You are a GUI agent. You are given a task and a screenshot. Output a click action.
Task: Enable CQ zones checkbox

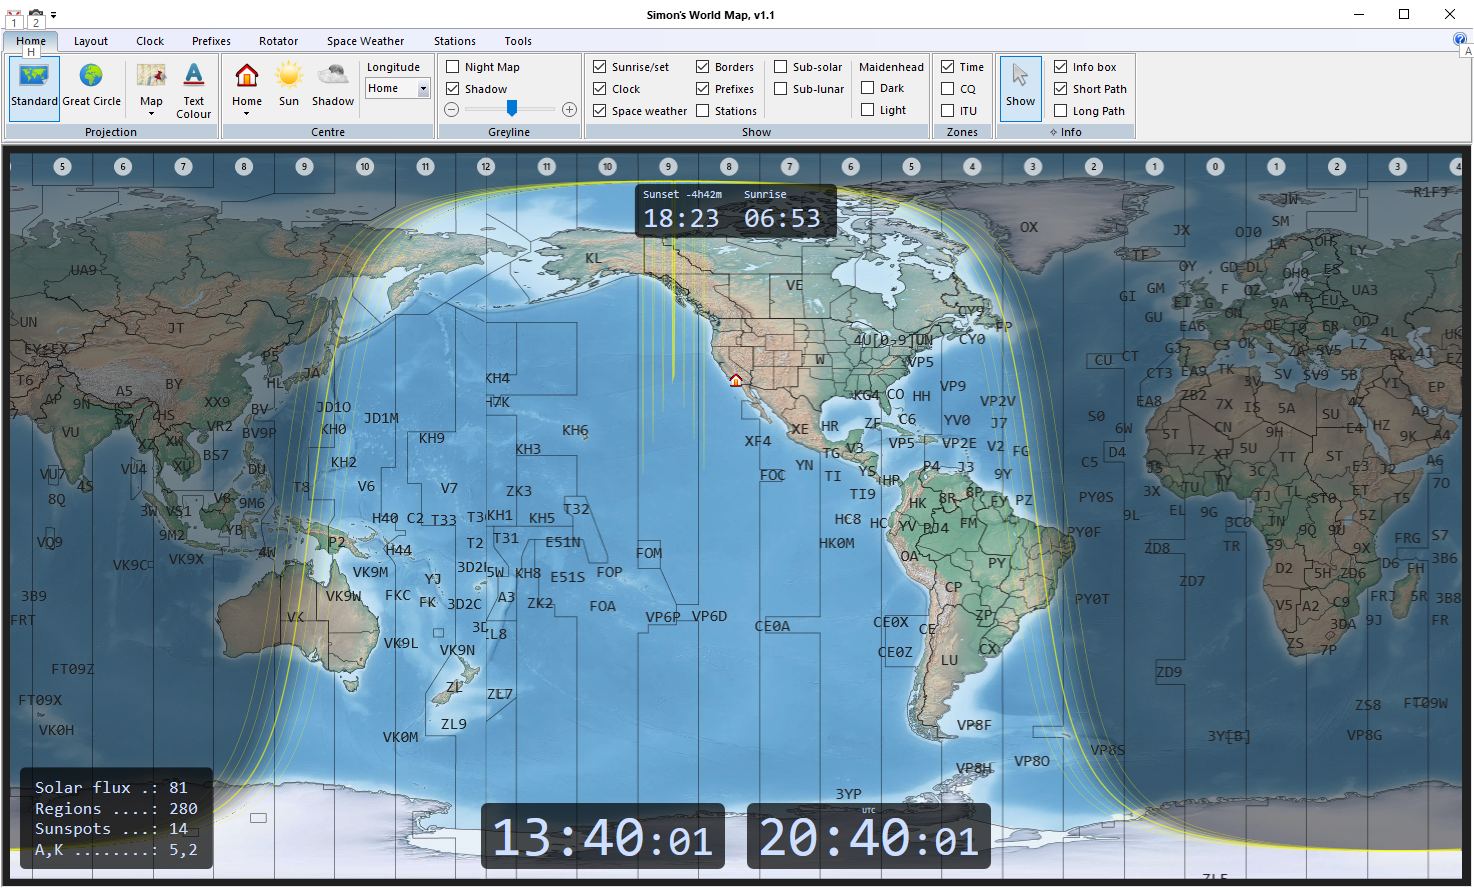coord(948,89)
